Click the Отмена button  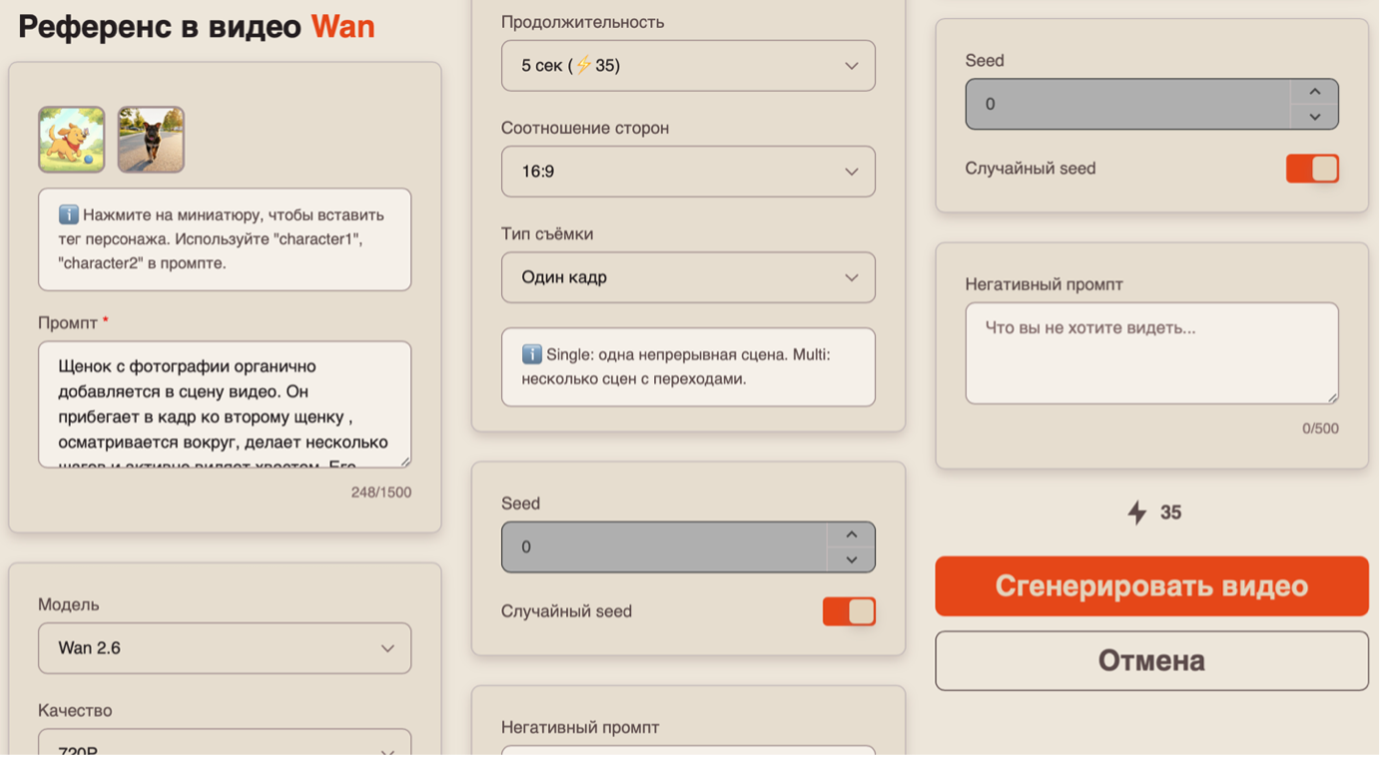point(1151,661)
